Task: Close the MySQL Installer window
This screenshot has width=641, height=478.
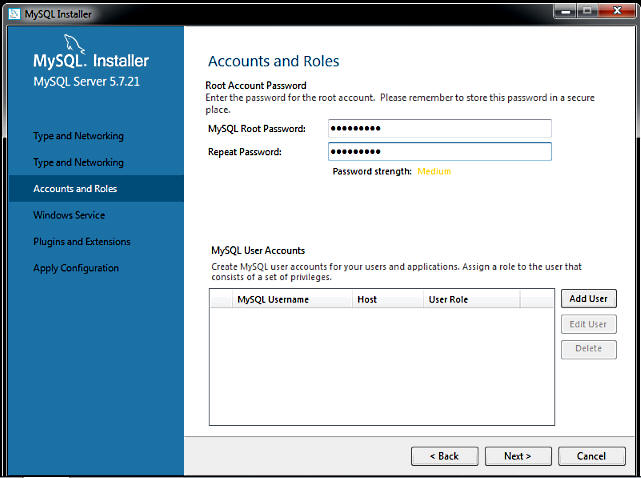Action: [x=617, y=11]
